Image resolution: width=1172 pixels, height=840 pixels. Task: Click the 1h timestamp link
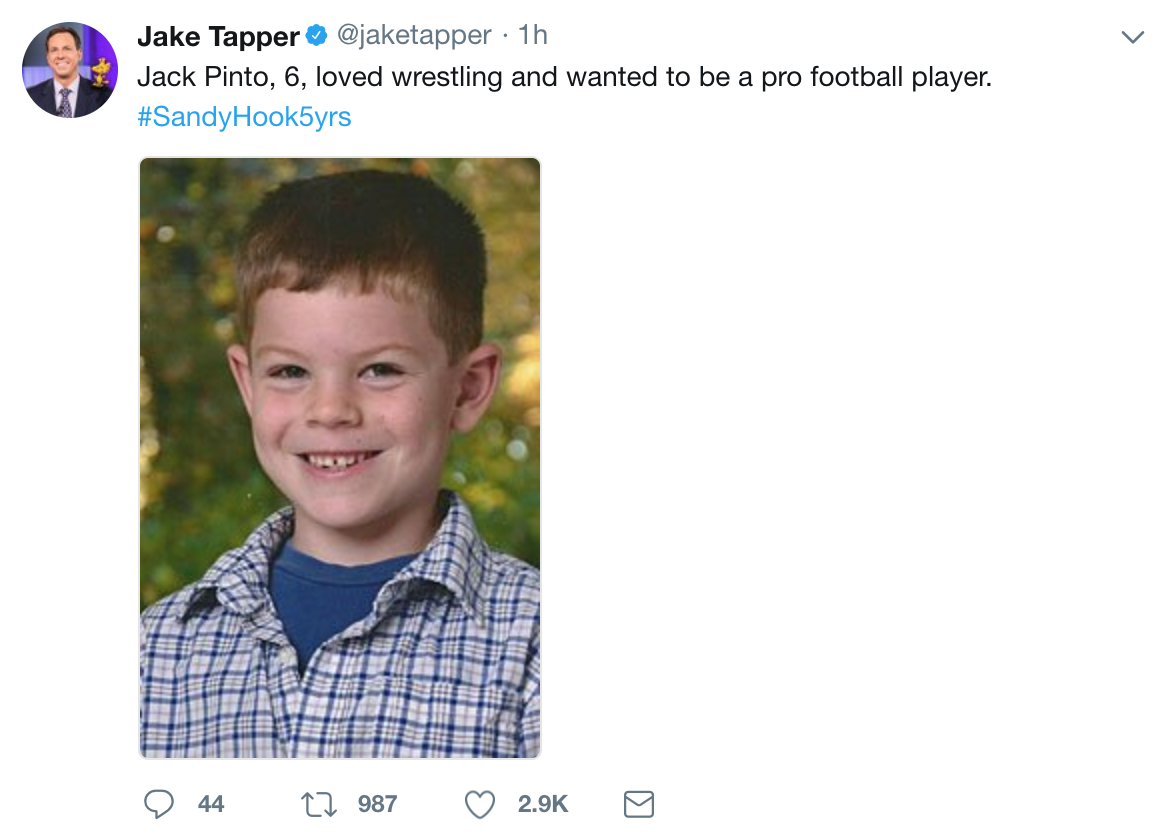click(x=533, y=36)
